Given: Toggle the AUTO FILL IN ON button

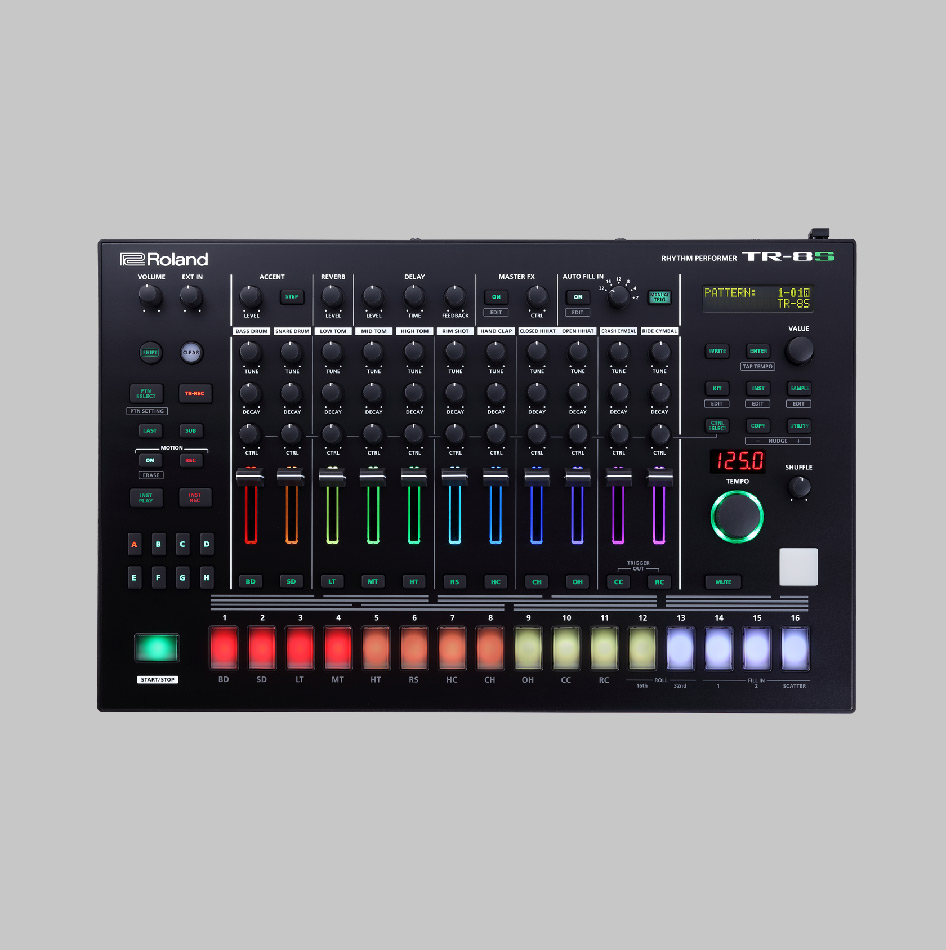Looking at the screenshot, I should tap(578, 297).
